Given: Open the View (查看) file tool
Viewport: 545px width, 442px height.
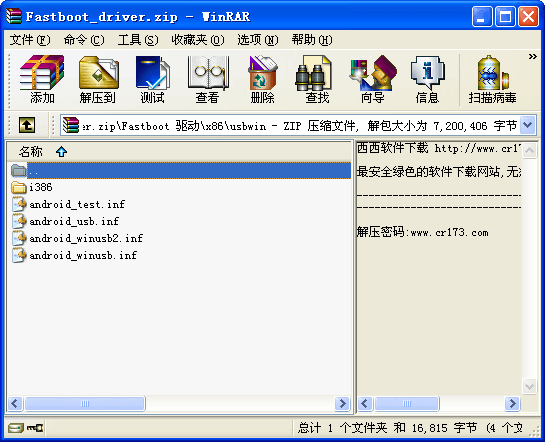Looking at the screenshot, I should point(208,79).
